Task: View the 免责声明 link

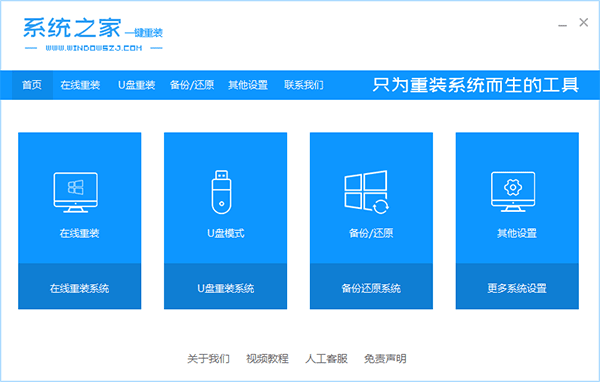Action: click(x=385, y=359)
